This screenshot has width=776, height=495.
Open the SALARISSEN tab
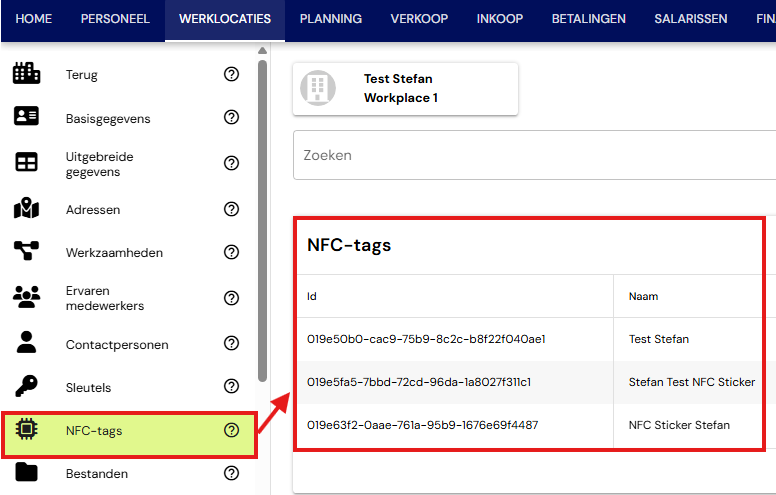690,19
